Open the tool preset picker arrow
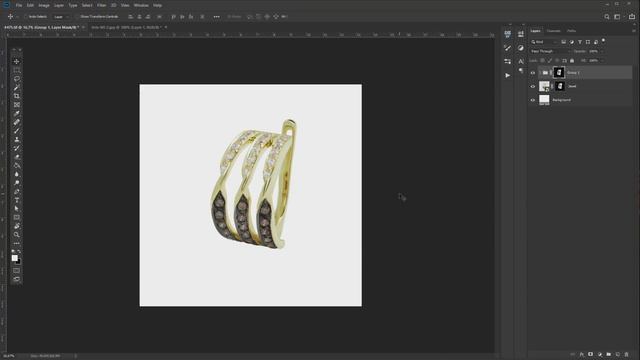This screenshot has width=640, height=360. tap(17, 17)
